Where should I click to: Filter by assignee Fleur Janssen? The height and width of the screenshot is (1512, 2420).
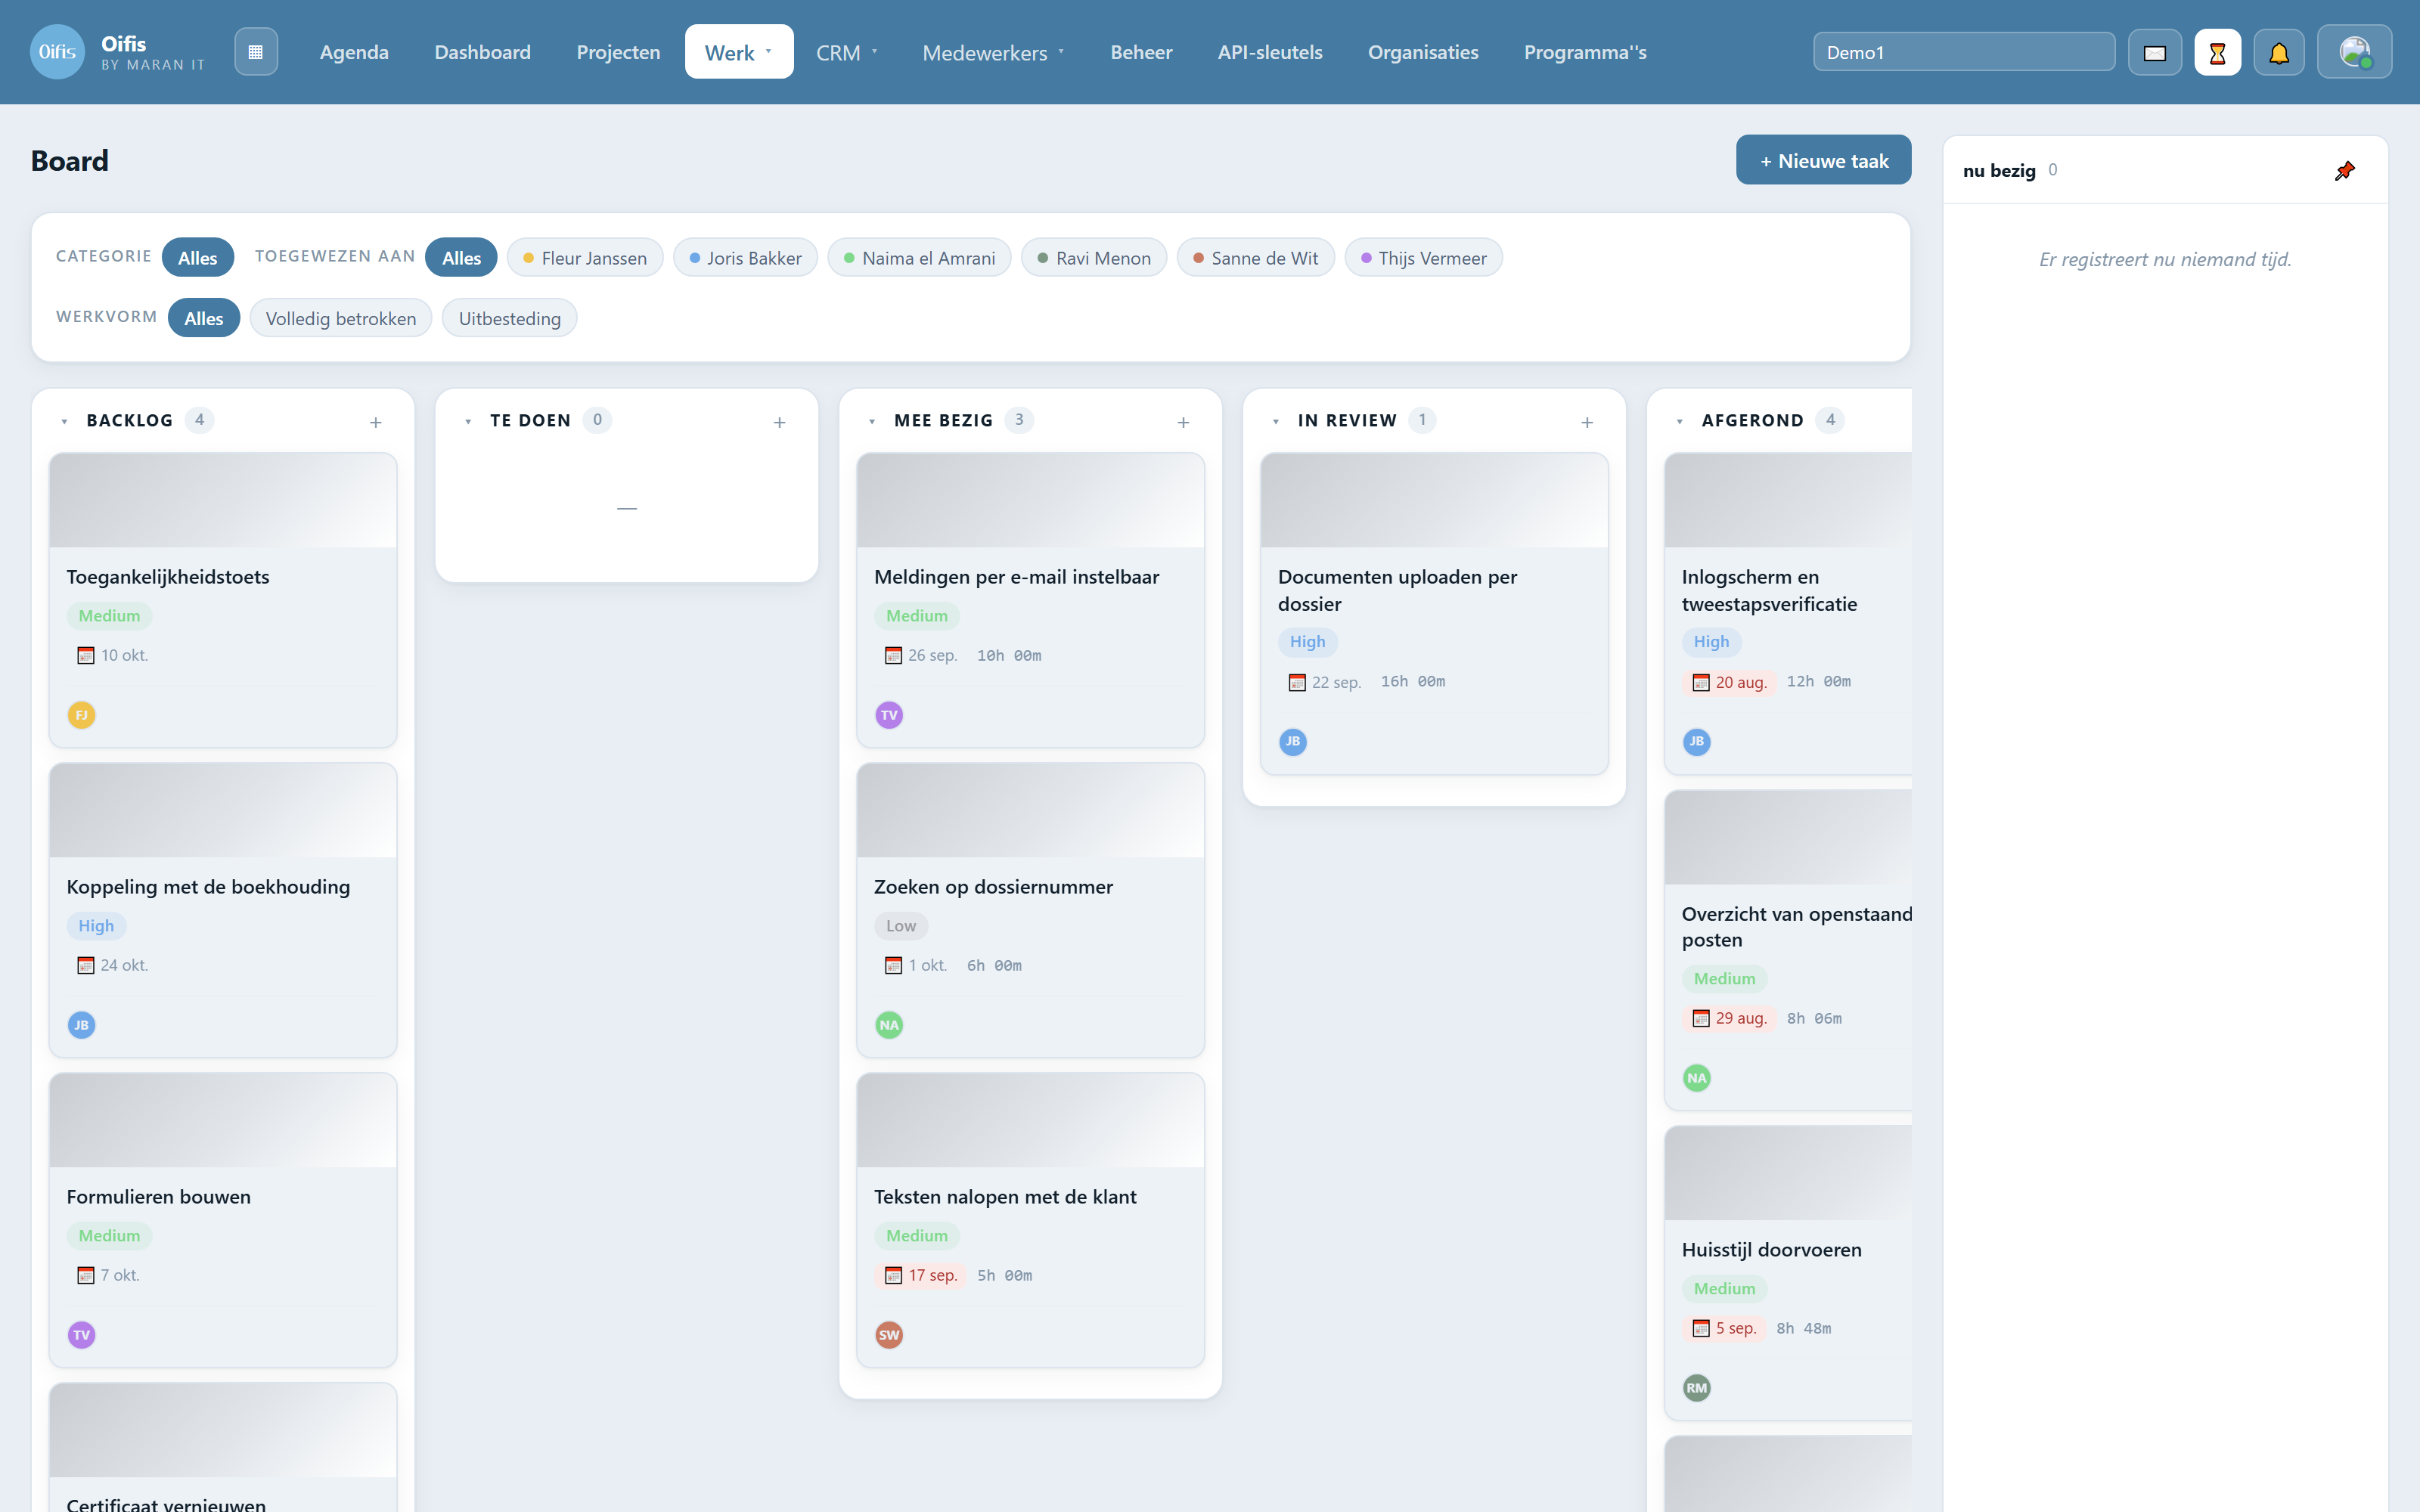click(x=585, y=258)
